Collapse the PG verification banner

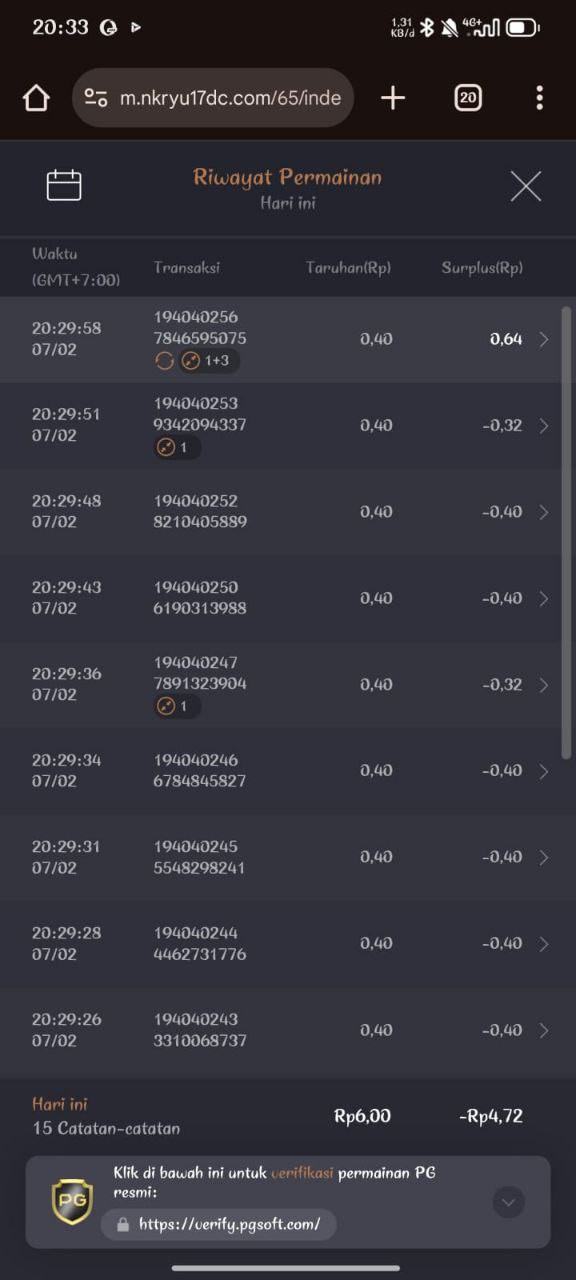point(508,1202)
